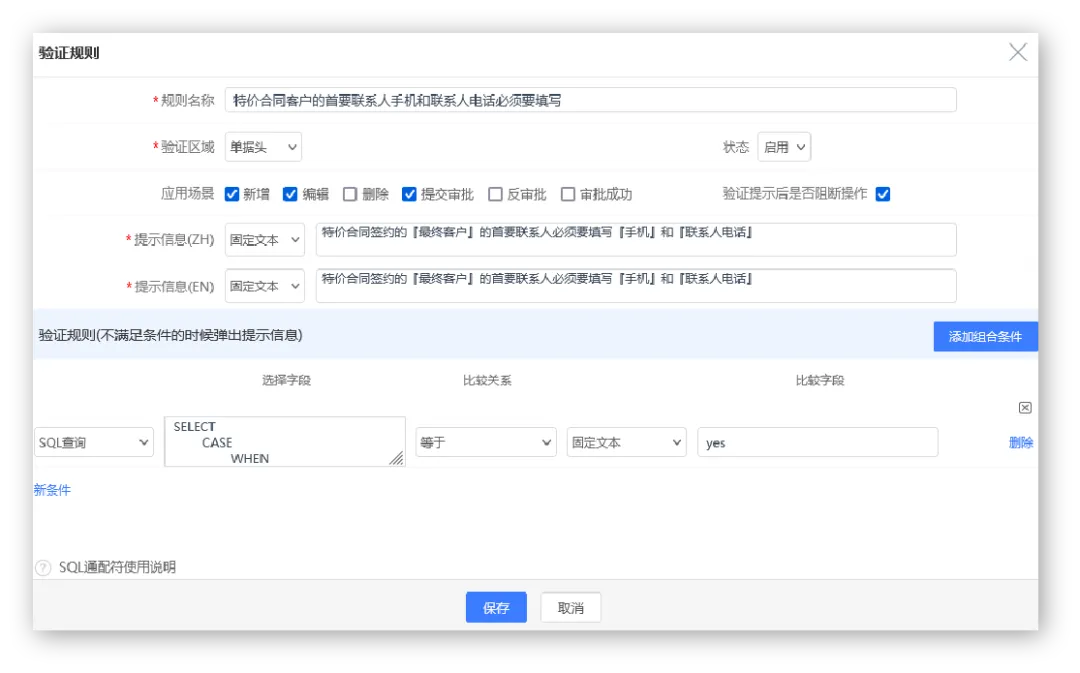
Task: Click the SQL通配符使用说明 help question icon
Action: pyautogui.click(x=43, y=568)
